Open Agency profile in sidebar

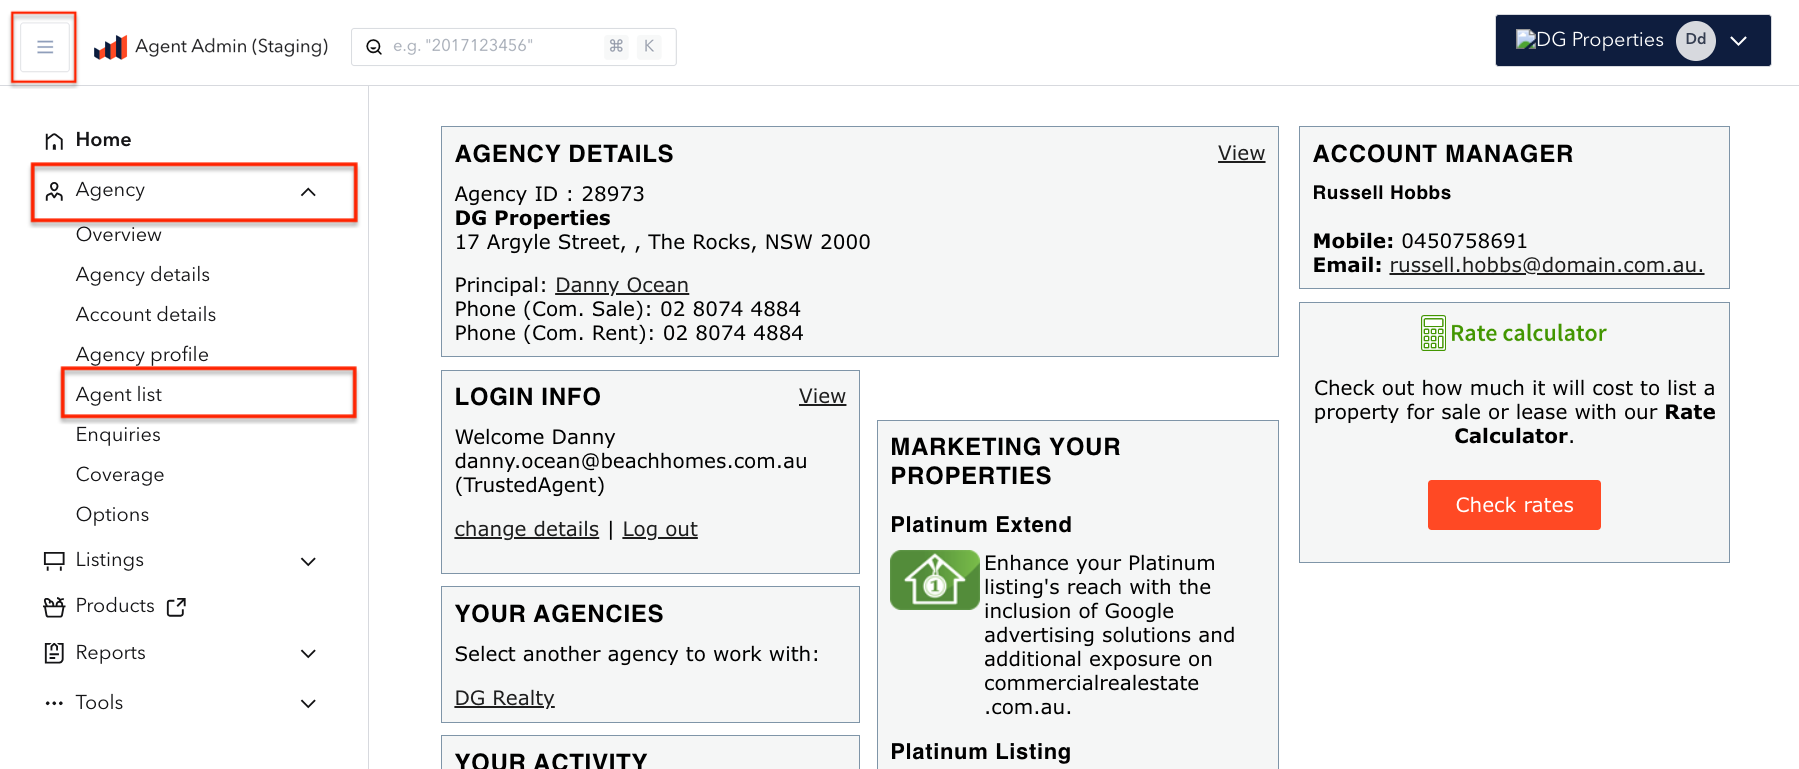pyautogui.click(x=142, y=355)
